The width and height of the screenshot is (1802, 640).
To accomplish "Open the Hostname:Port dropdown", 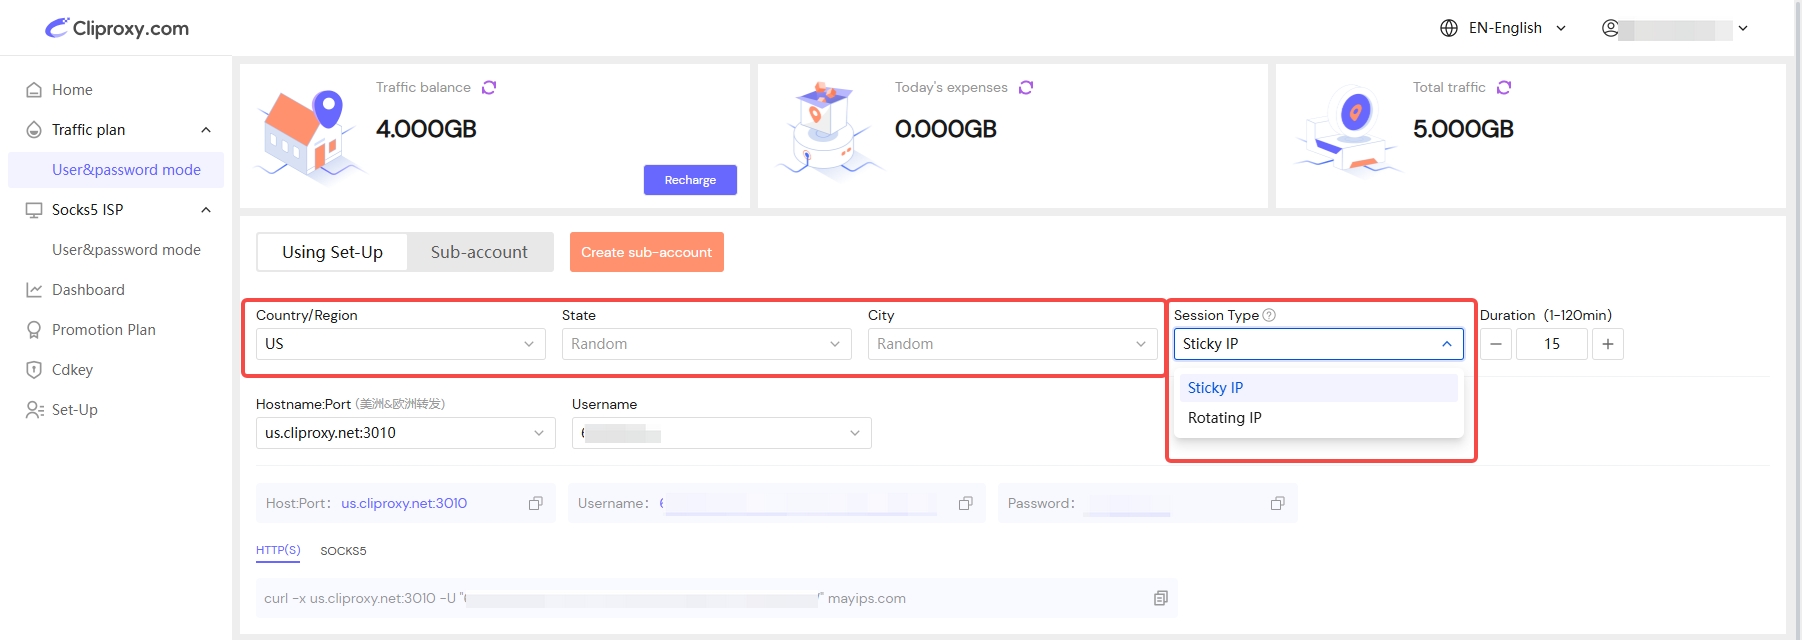I will click(x=405, y=433).
